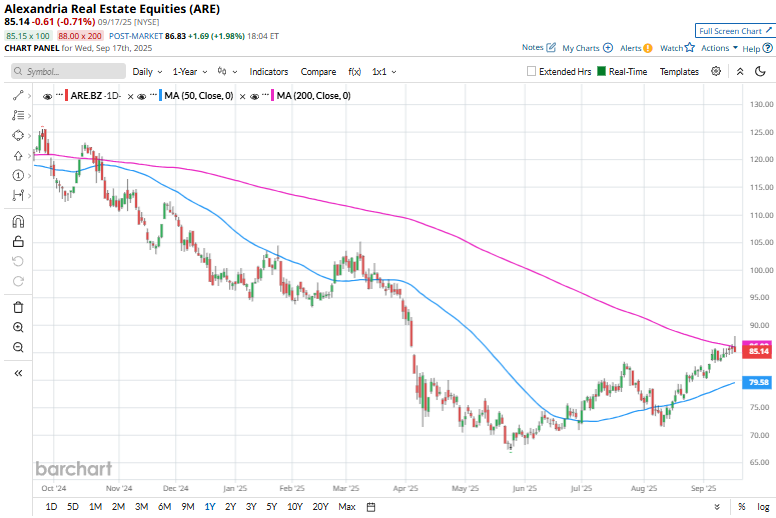This screenshot has width=776, height=518.
Task: Select the 6M time range
Action: [164, 507]
